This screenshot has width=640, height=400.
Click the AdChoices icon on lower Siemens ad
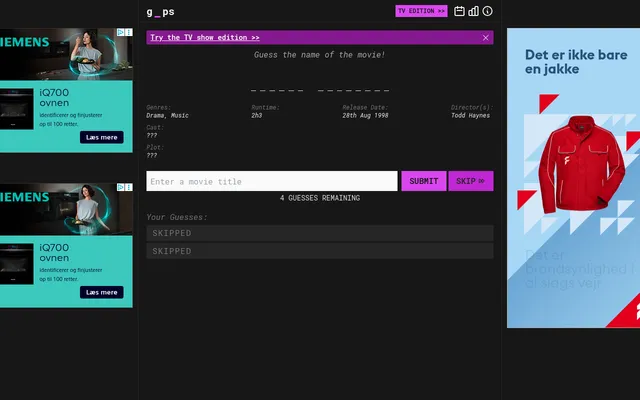[x=121, y=187]
